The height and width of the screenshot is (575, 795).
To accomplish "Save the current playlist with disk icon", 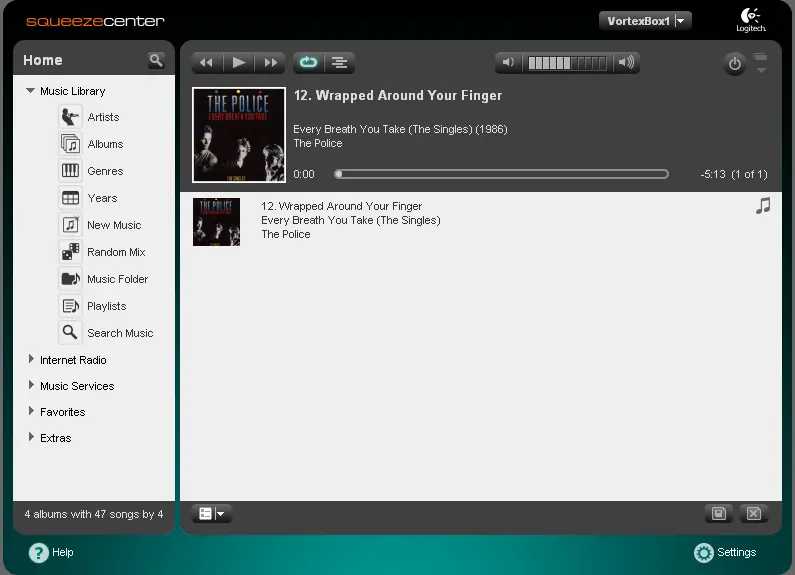I will pos(719,514).
